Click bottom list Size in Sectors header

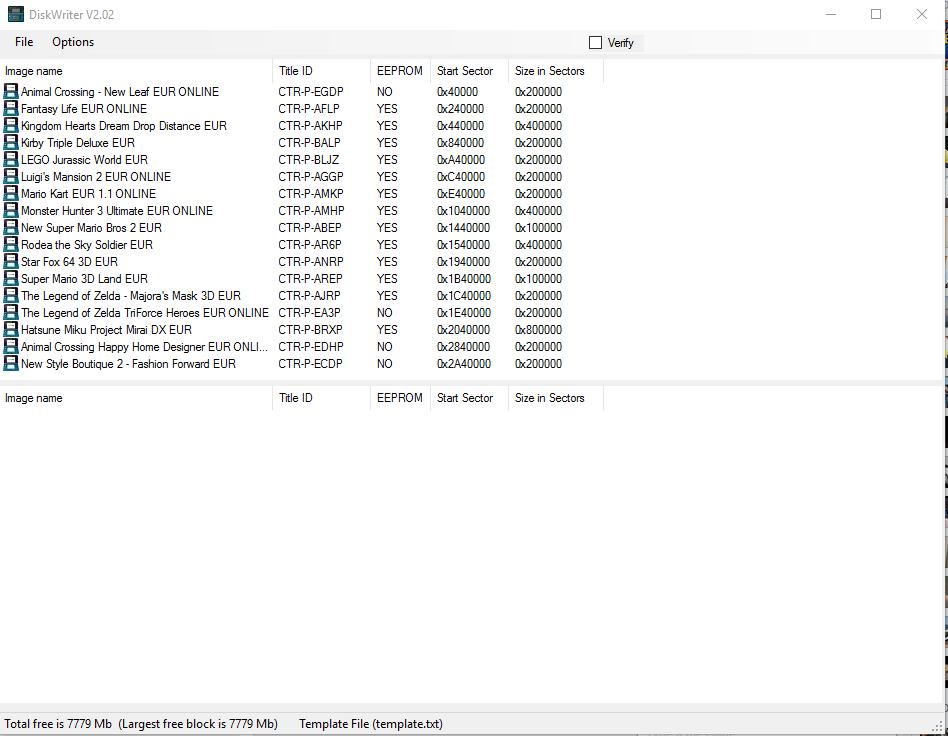556,398
